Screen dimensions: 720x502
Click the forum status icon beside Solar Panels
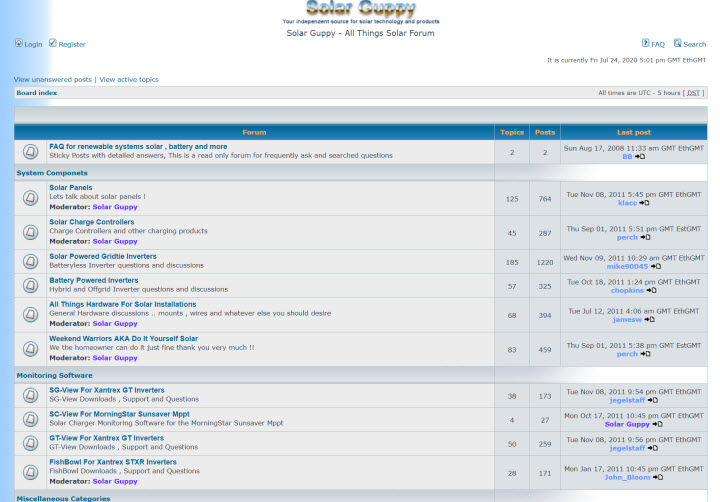coord(31,198)
